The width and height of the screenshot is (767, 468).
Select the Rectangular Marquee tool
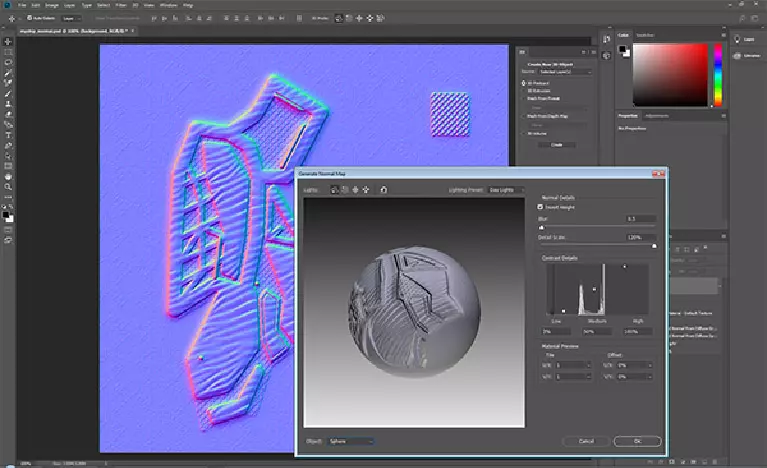pyautogui.click(x=8, y=51)
